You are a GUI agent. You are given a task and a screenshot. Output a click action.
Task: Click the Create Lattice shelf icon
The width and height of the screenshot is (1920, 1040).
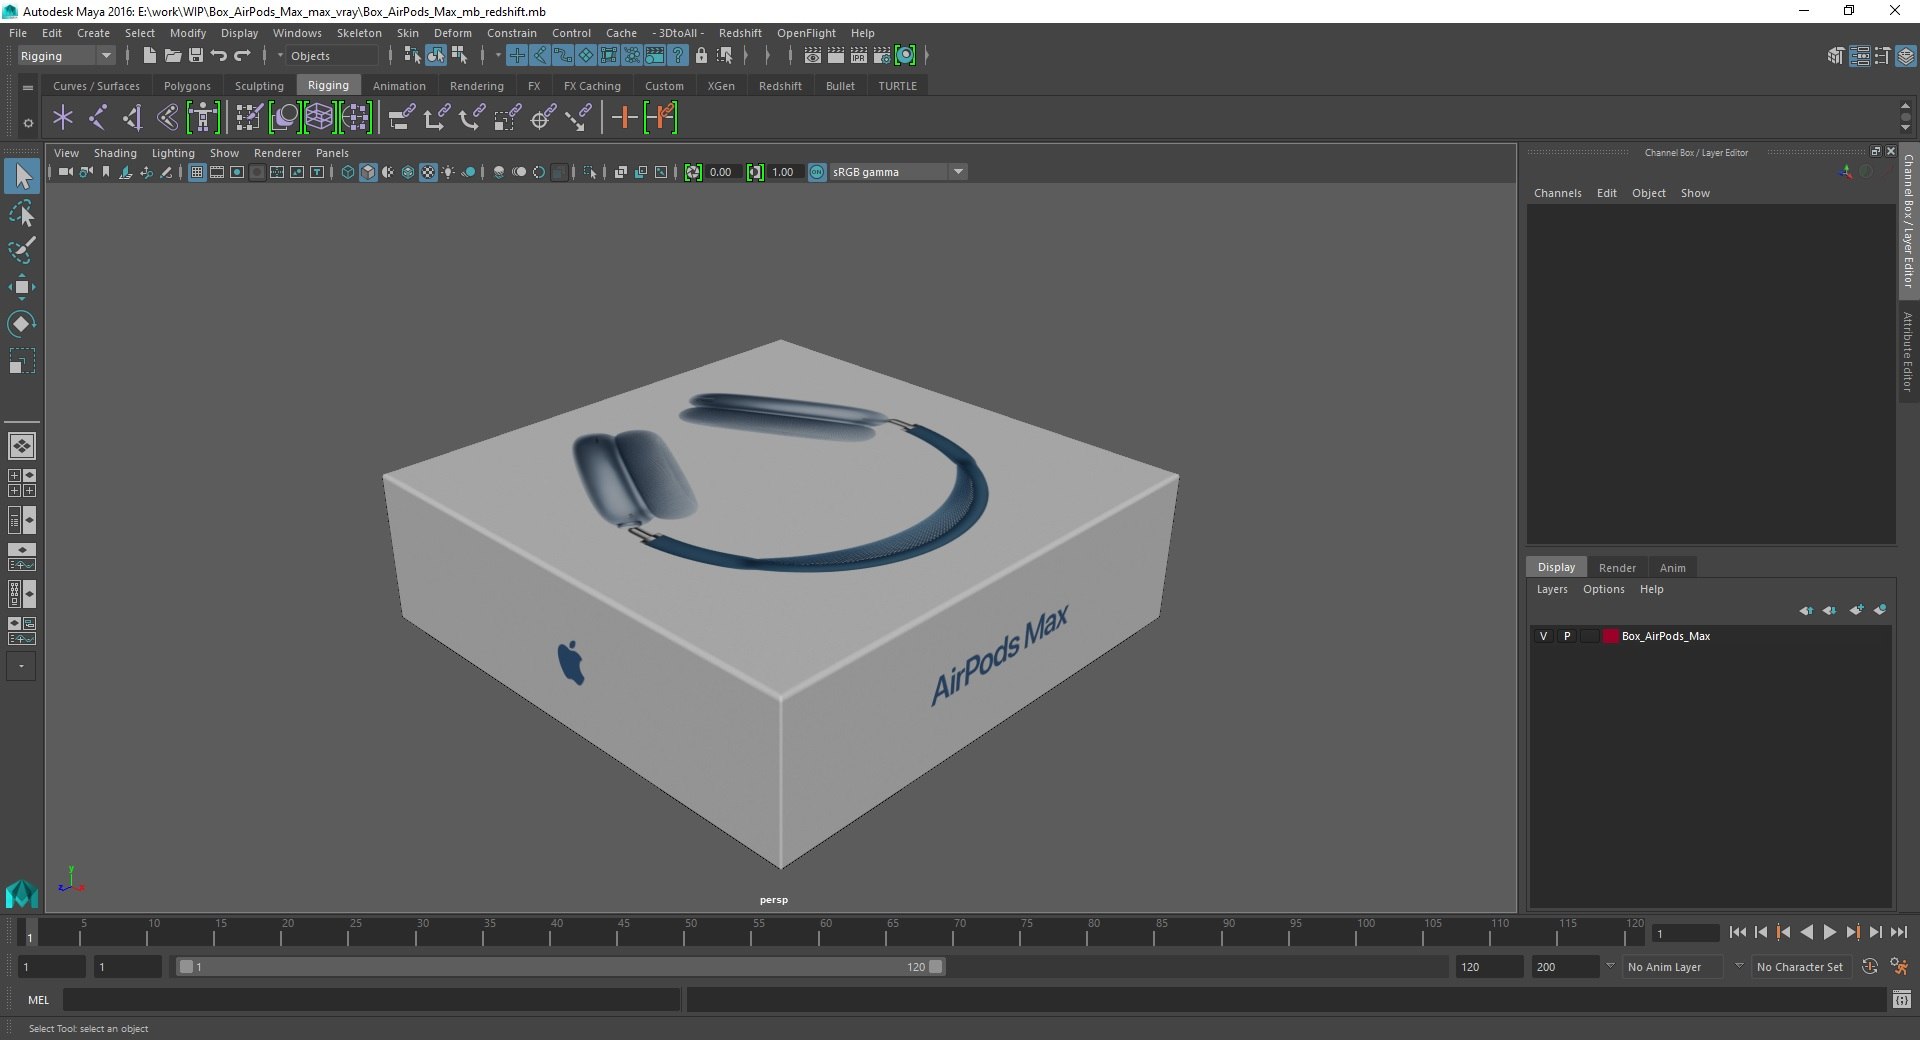coord(319,118)
